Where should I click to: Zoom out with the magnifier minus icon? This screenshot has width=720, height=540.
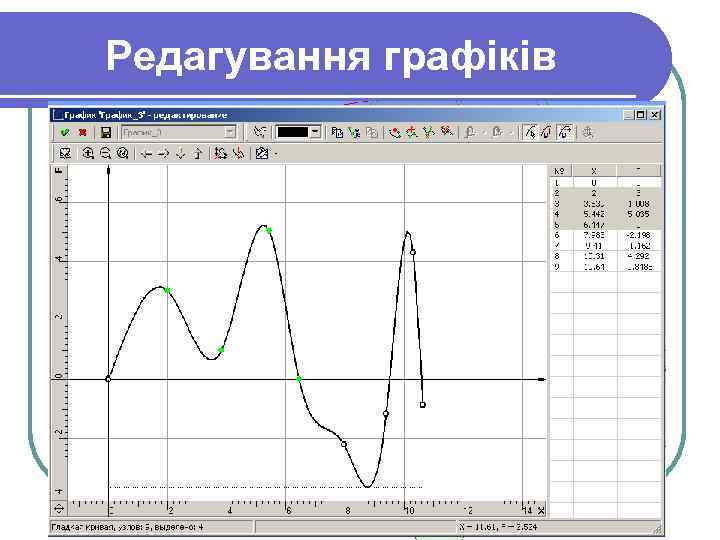[105, 153]
